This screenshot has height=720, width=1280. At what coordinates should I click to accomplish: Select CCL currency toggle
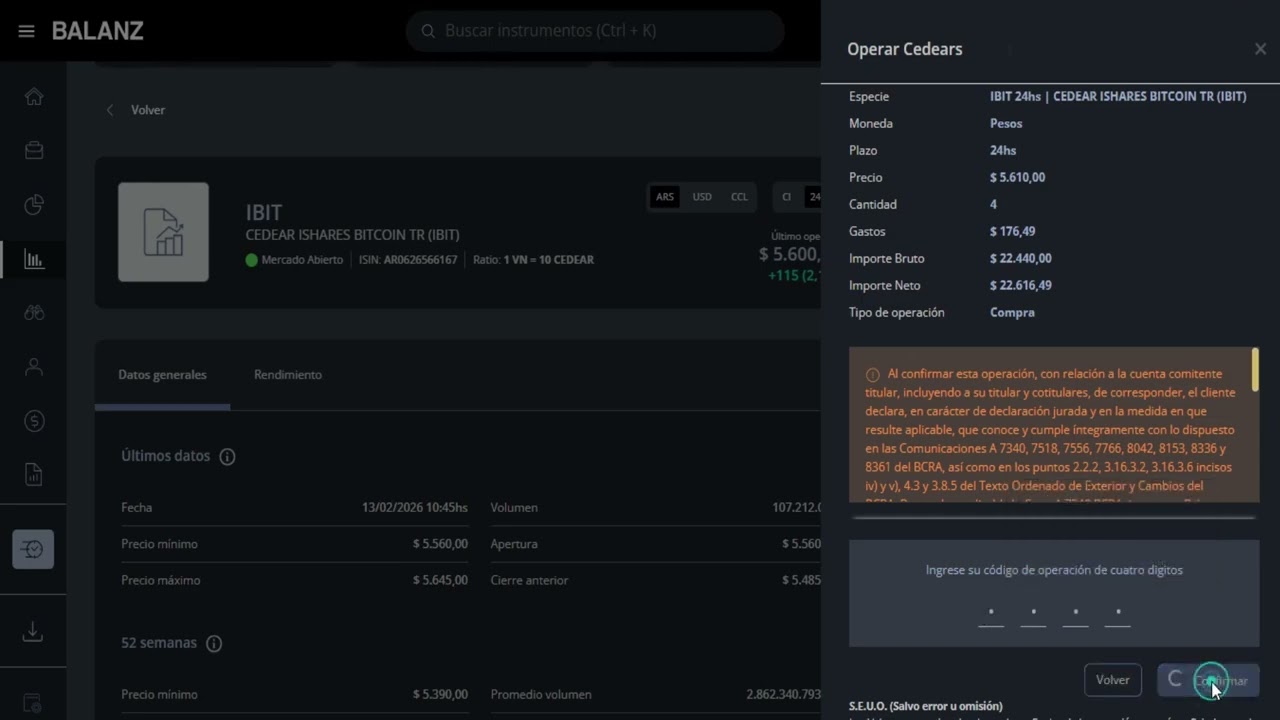tap(739, 197)
